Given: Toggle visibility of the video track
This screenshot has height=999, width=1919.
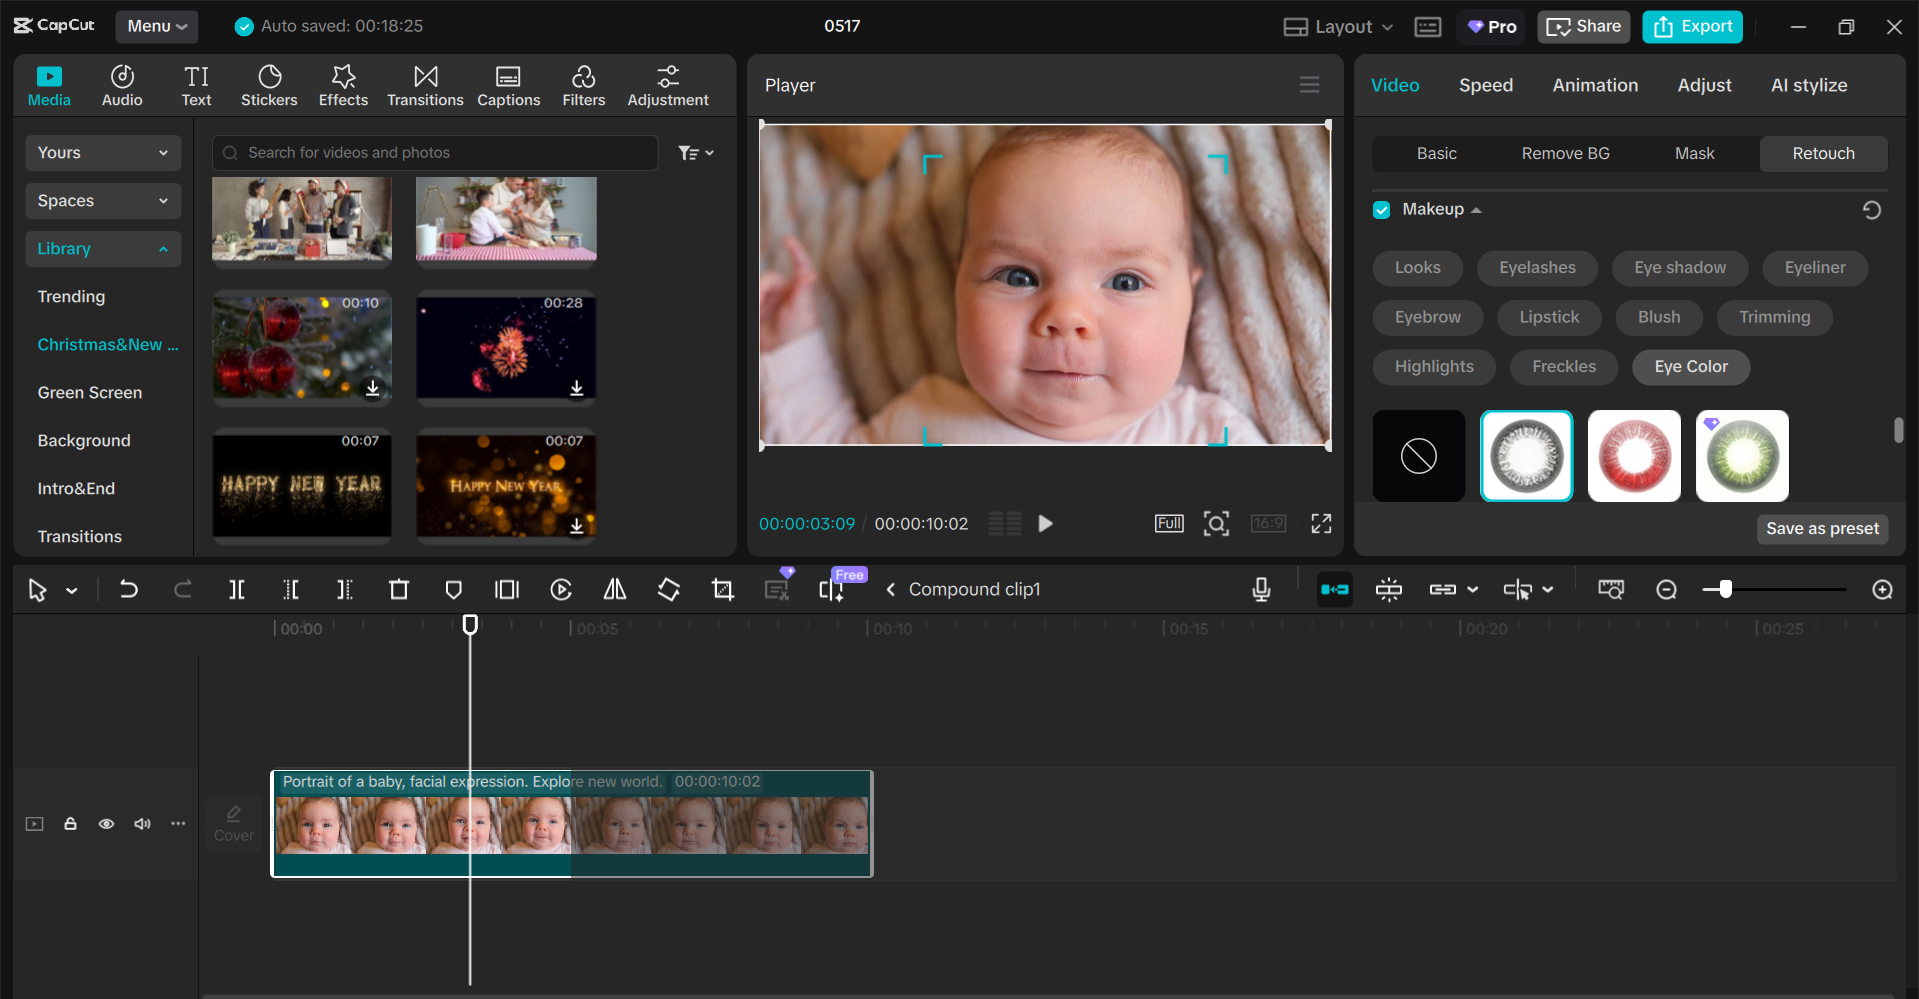Looking at the screenshot, I should (106, 823).
